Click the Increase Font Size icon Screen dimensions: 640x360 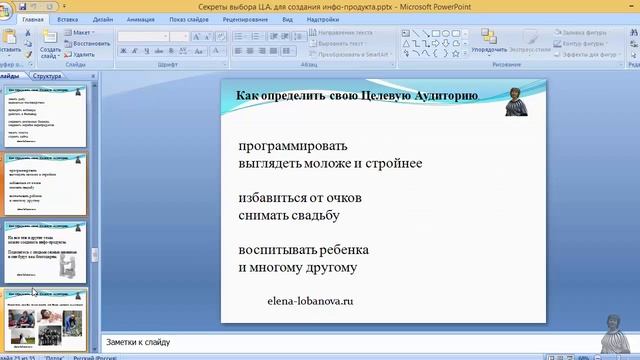[196, 37]
